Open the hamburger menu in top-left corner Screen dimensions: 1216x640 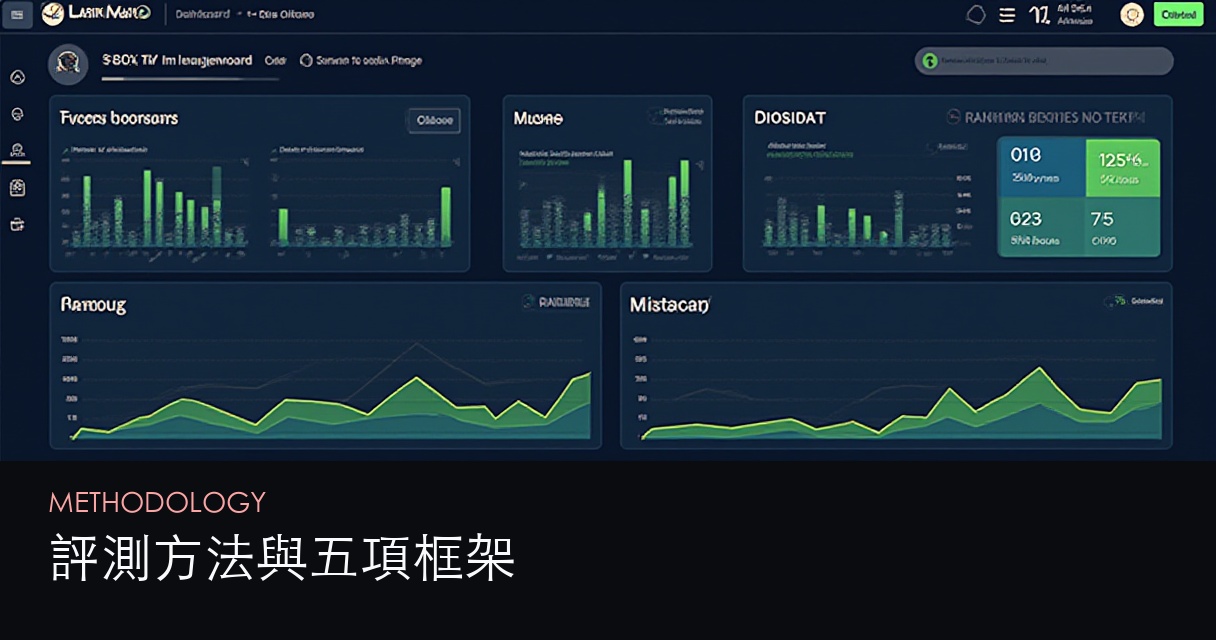(x=17, y=14)
